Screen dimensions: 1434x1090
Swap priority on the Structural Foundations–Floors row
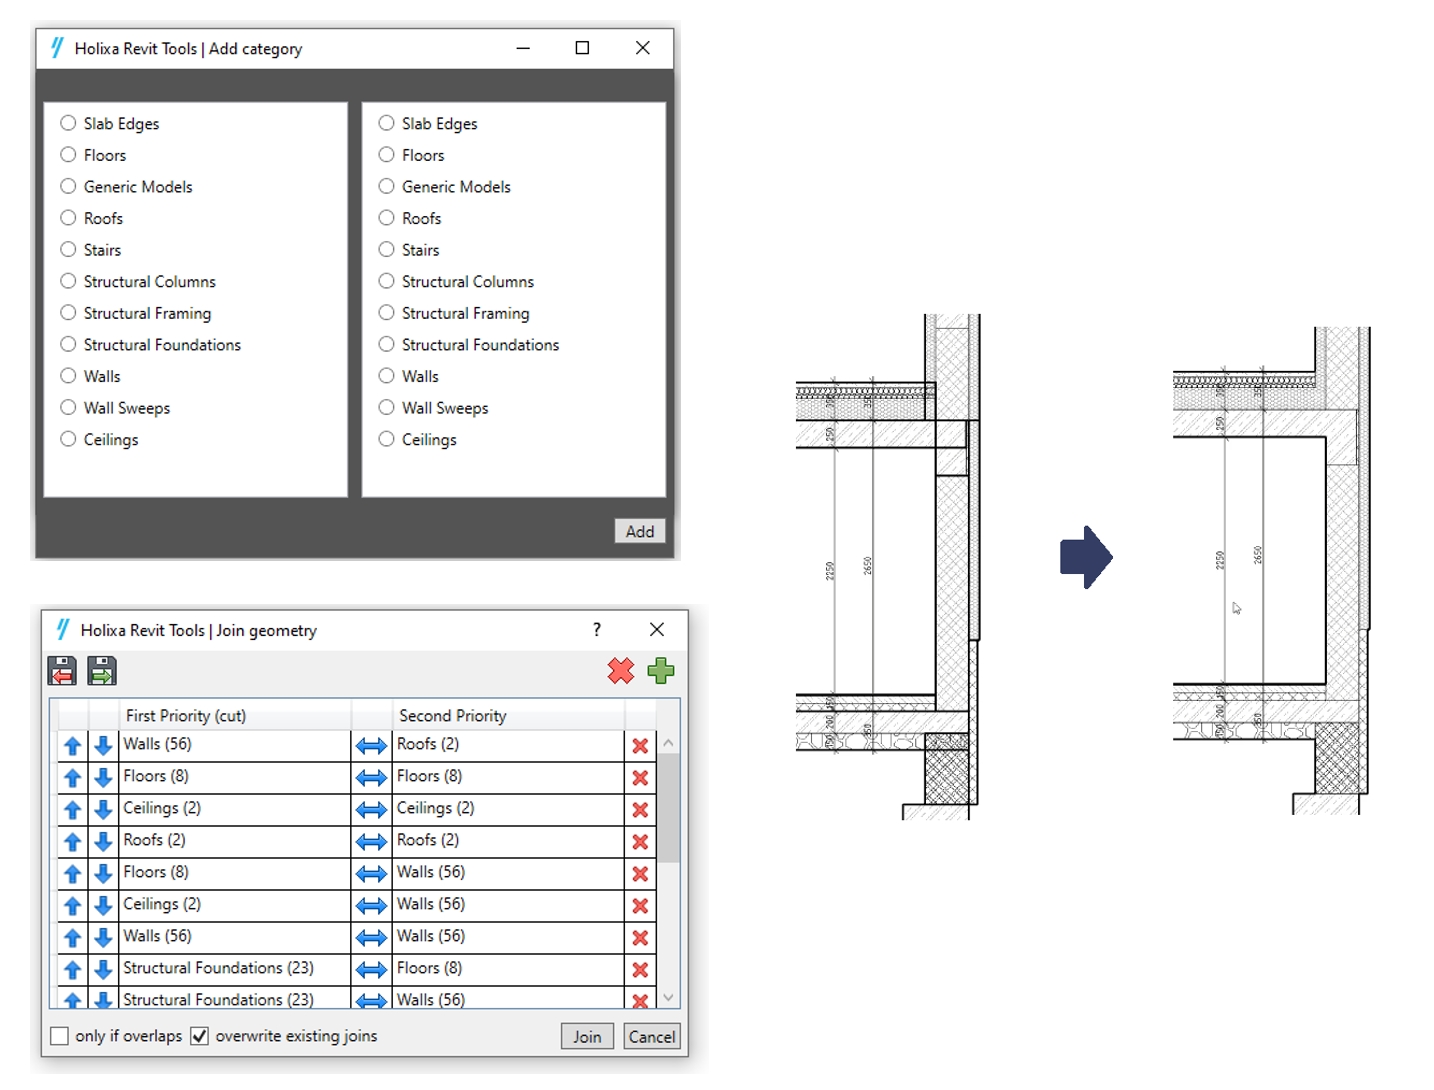pos(371,970)
